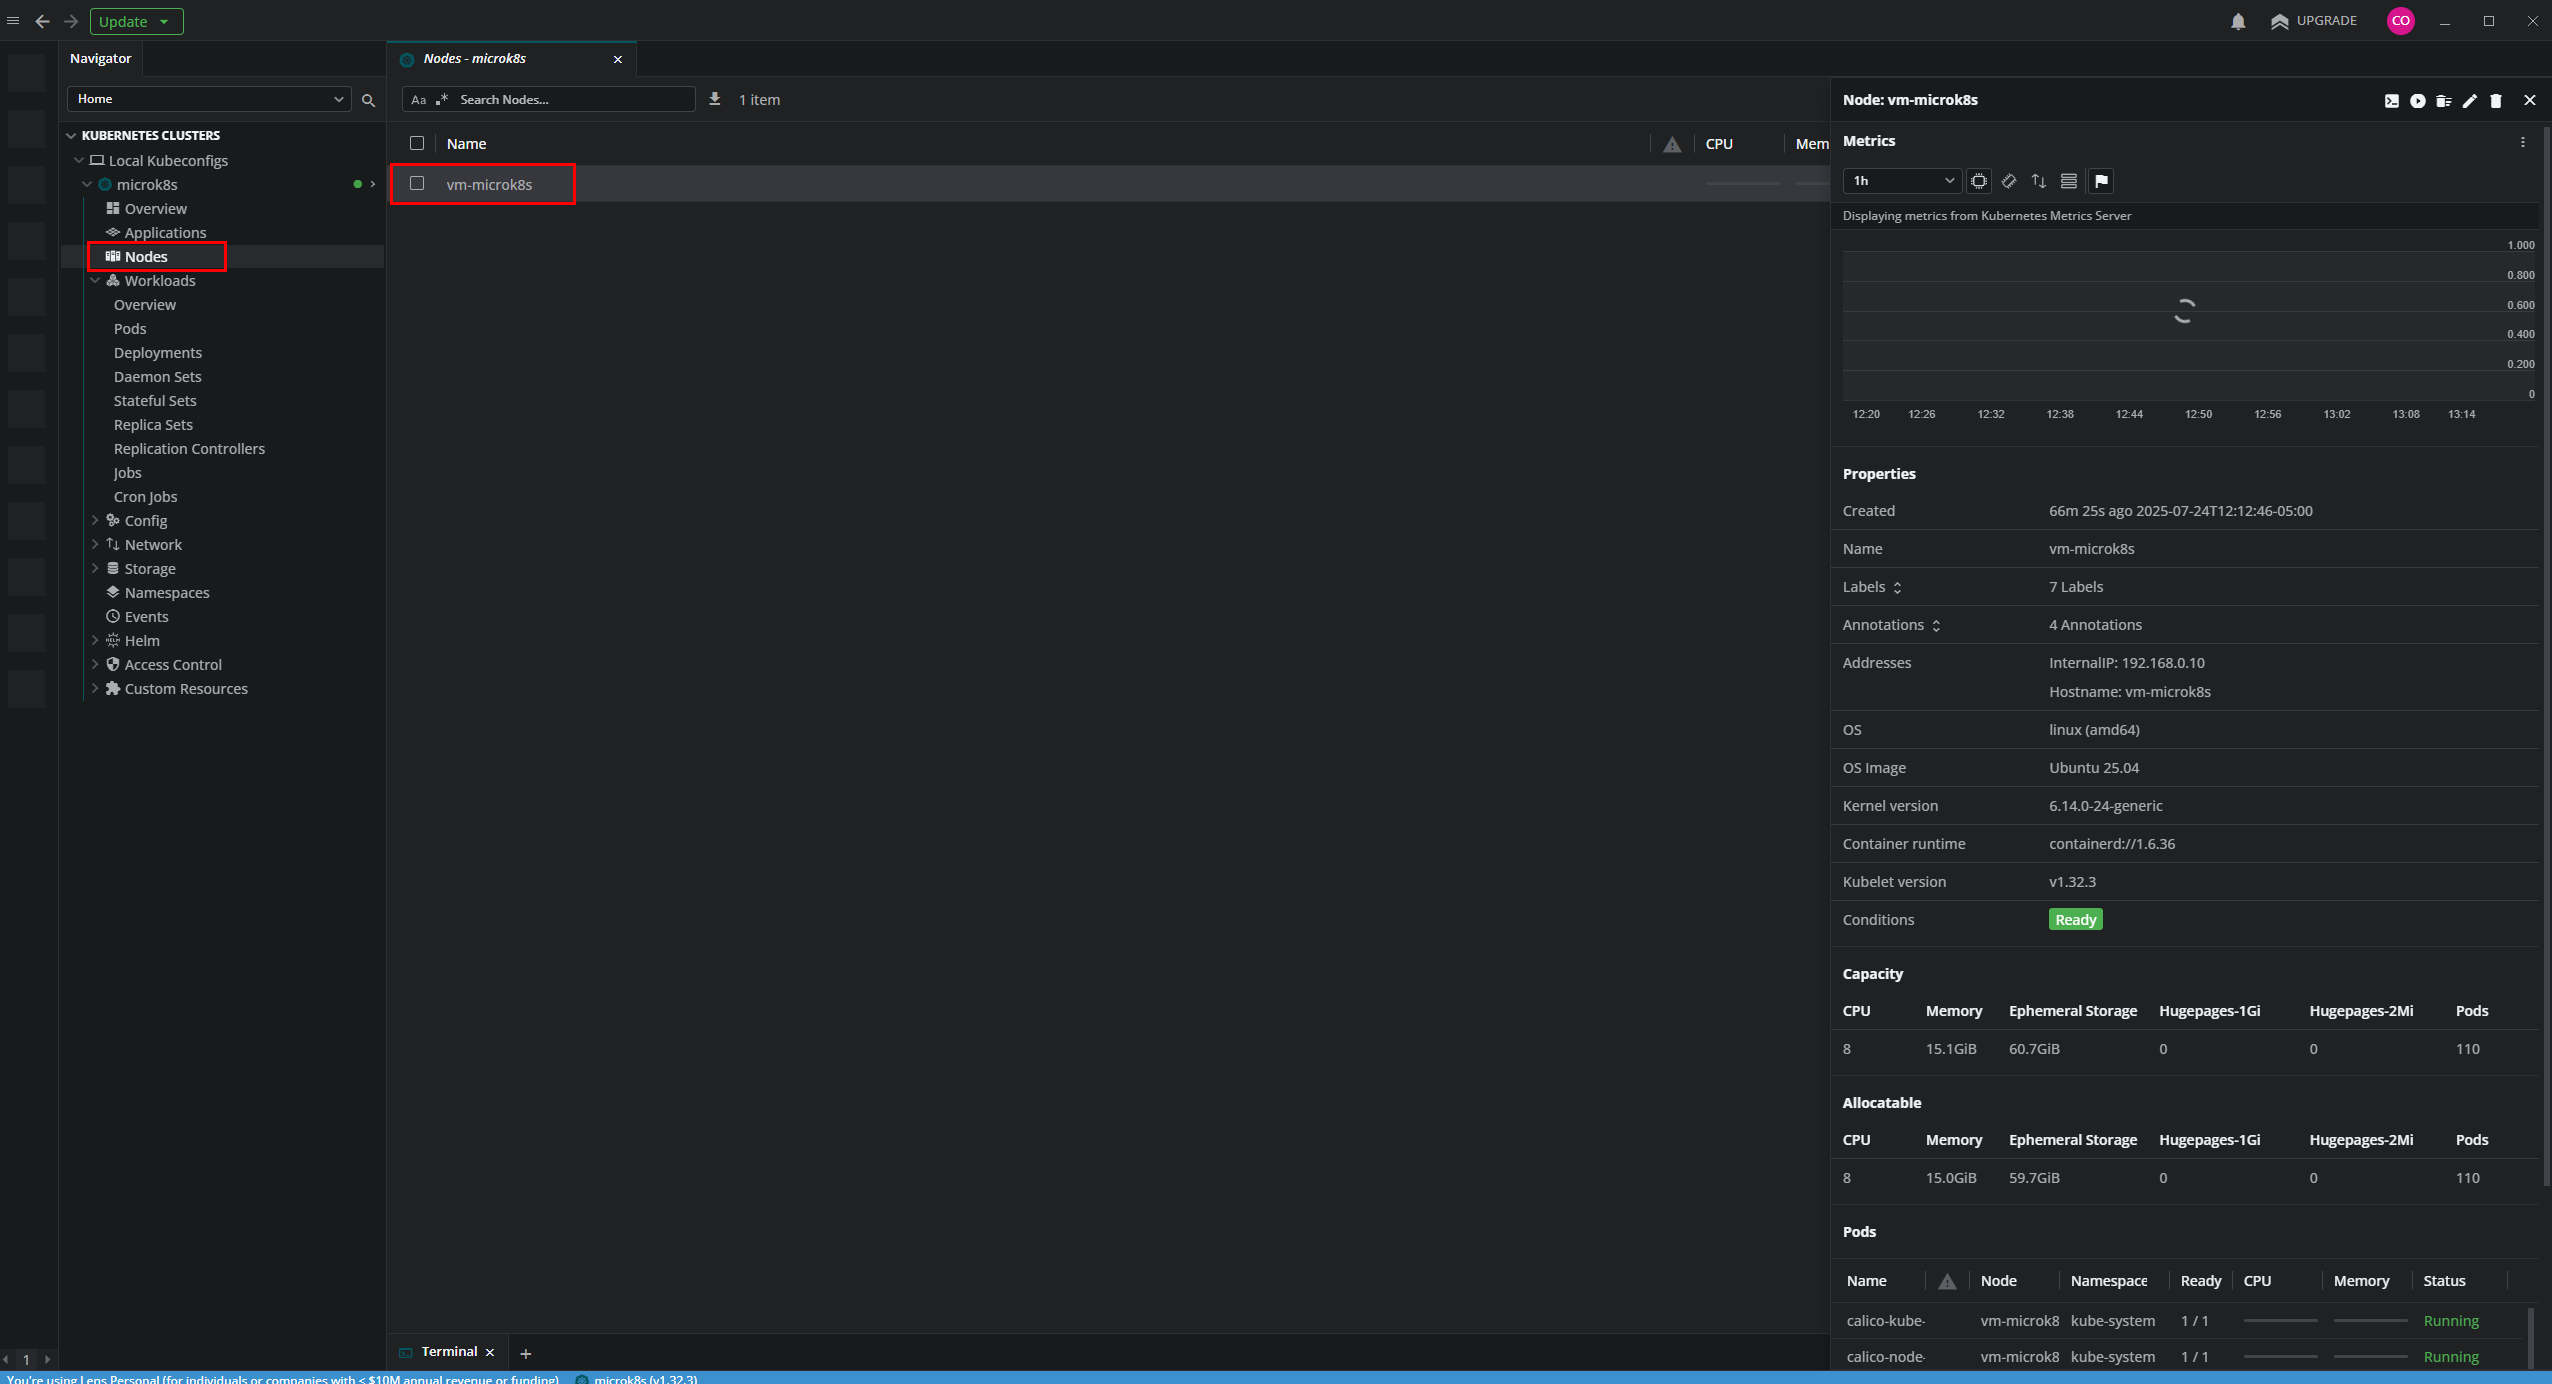
Task: Go back with the left arrow
Action: tap(42, 21)
